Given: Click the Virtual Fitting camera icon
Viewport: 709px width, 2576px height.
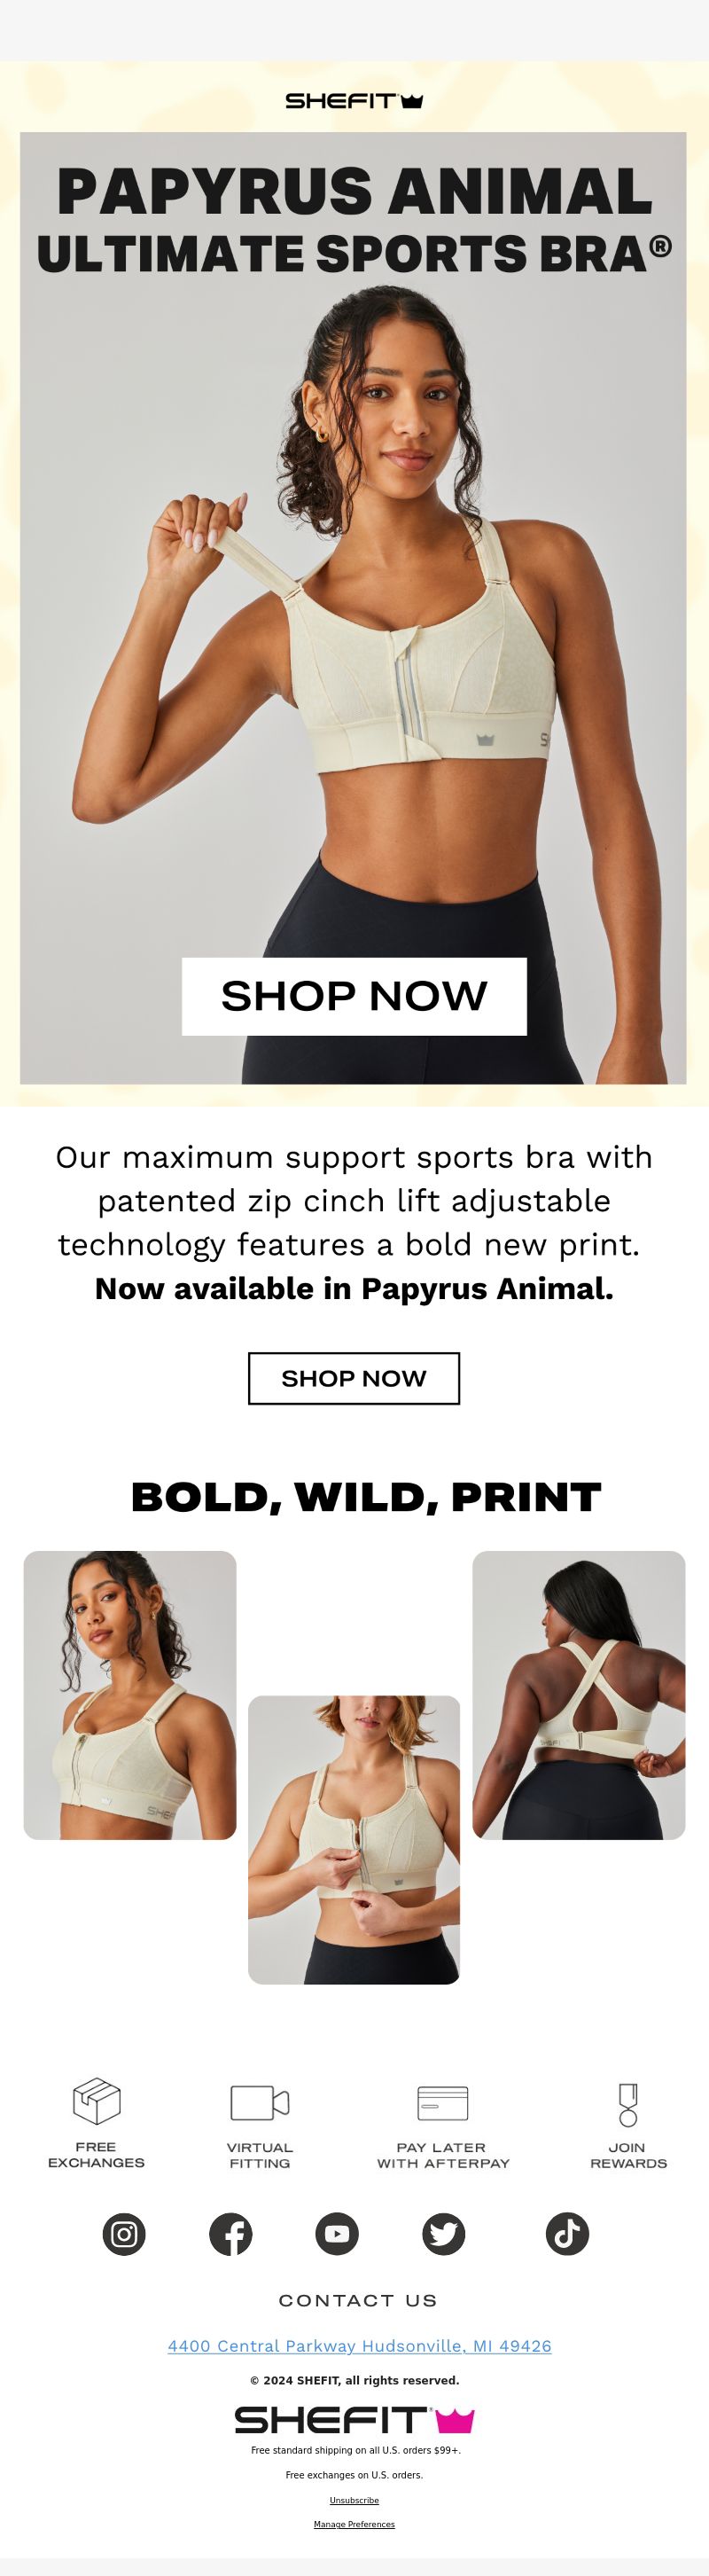Looking at the screenshot, I should coord(260,2102).
